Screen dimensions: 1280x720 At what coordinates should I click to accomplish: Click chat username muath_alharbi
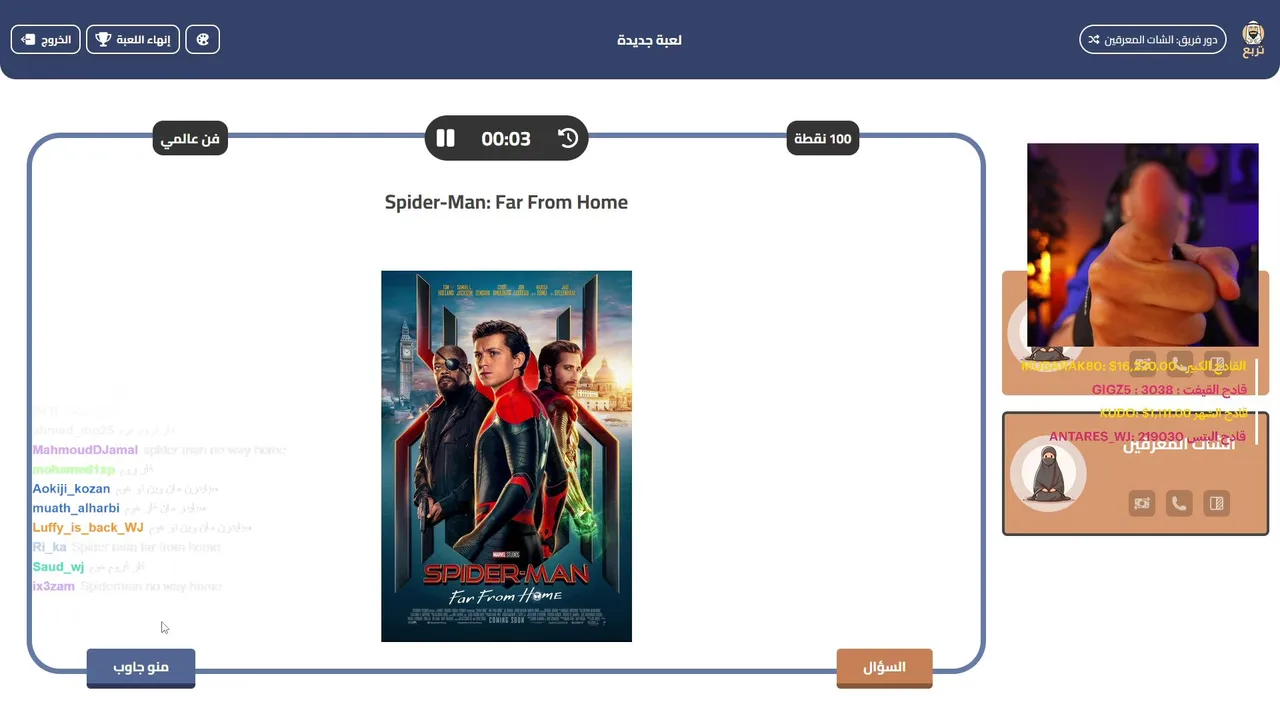coord(76,508)
